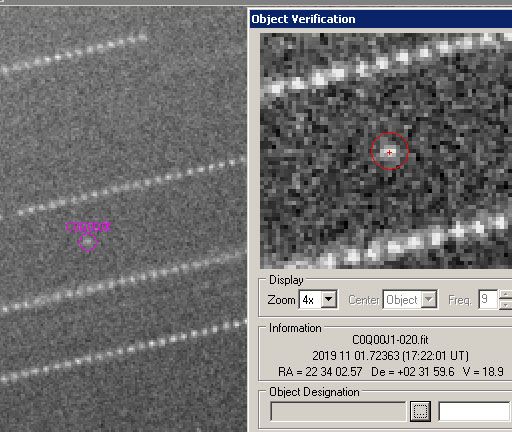The width and height of the screenshot is (512, 432).
Task: Click the red circle marker around the object
Action: (390, 151)
